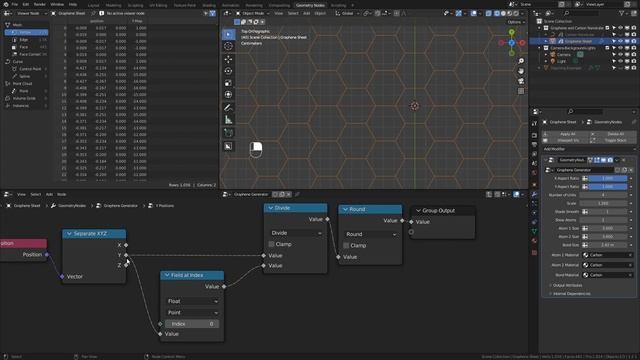Screen dimensions: 640x360
Task: Toggle visibility eye for Light object
Action: tap(620, 61)
